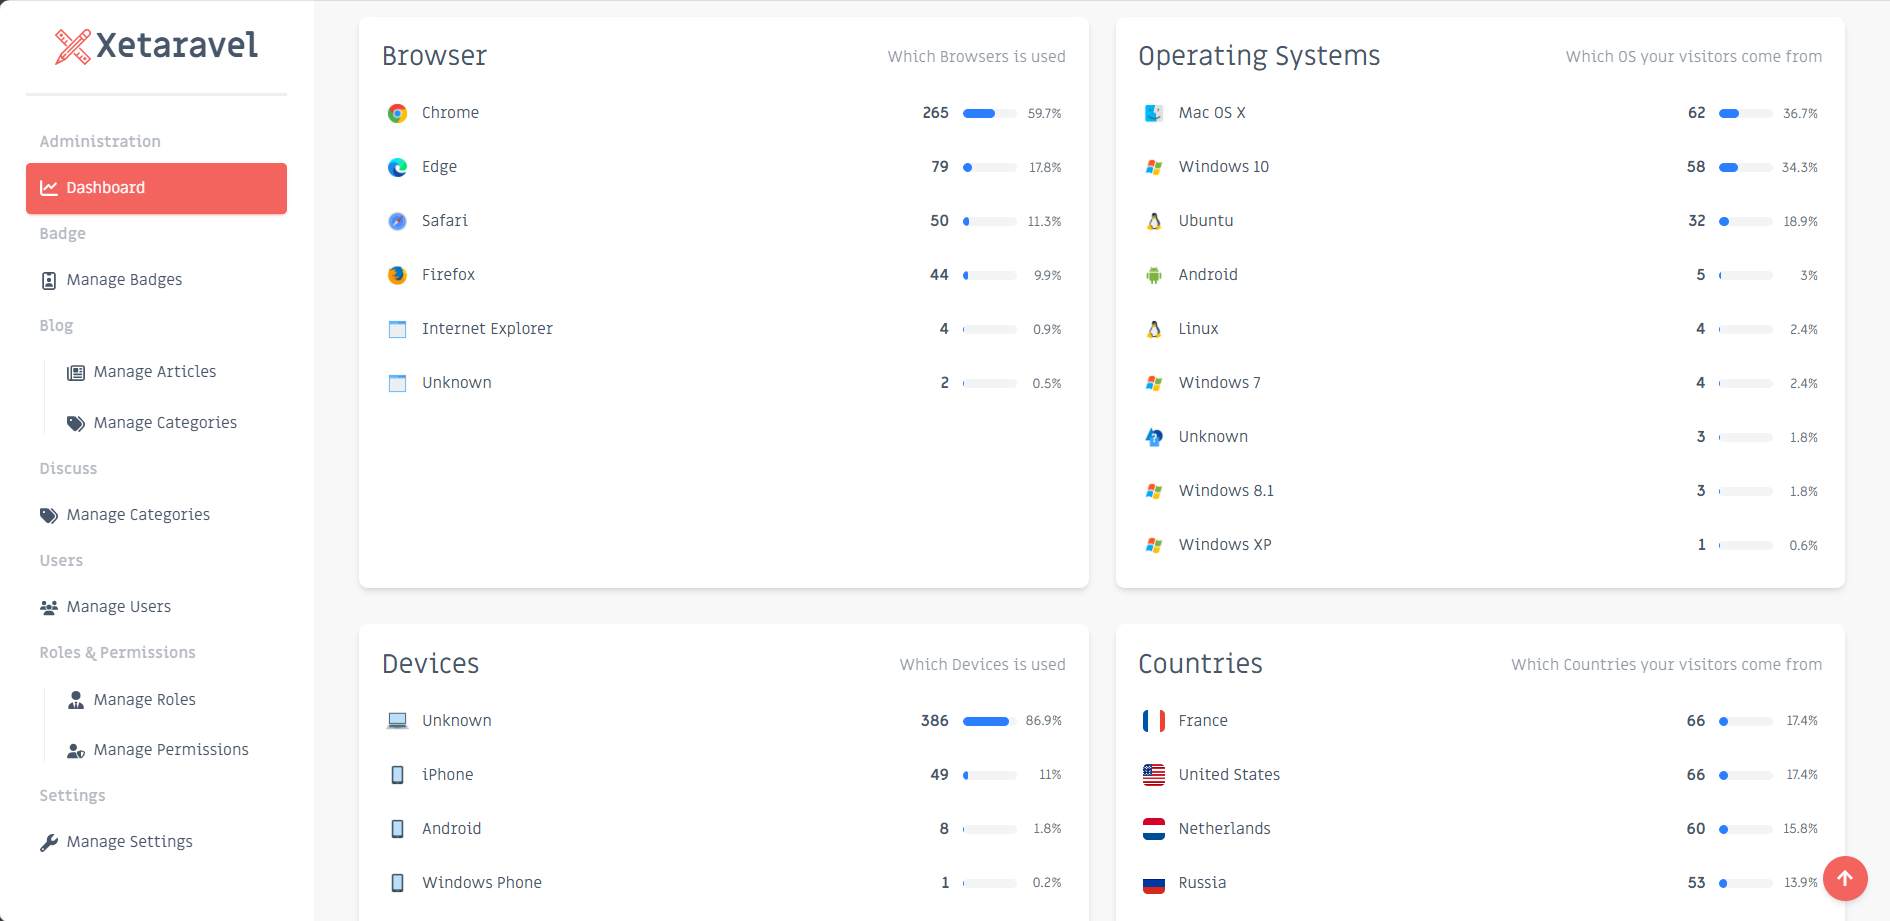Viewport: 1890px width, 921px height.
Task: Click the Android robot icon
Action: click(1153, 274)
